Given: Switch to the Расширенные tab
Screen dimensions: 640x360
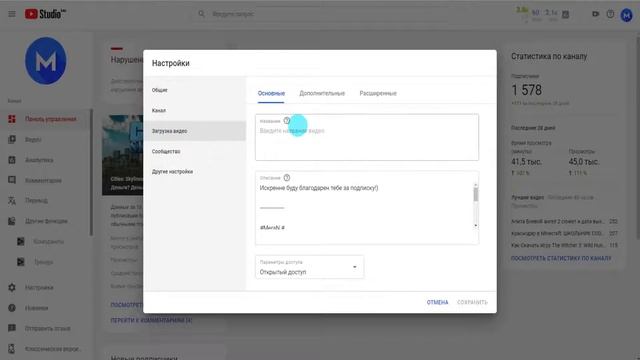Looking at the screenshot, I should [378, 93].
